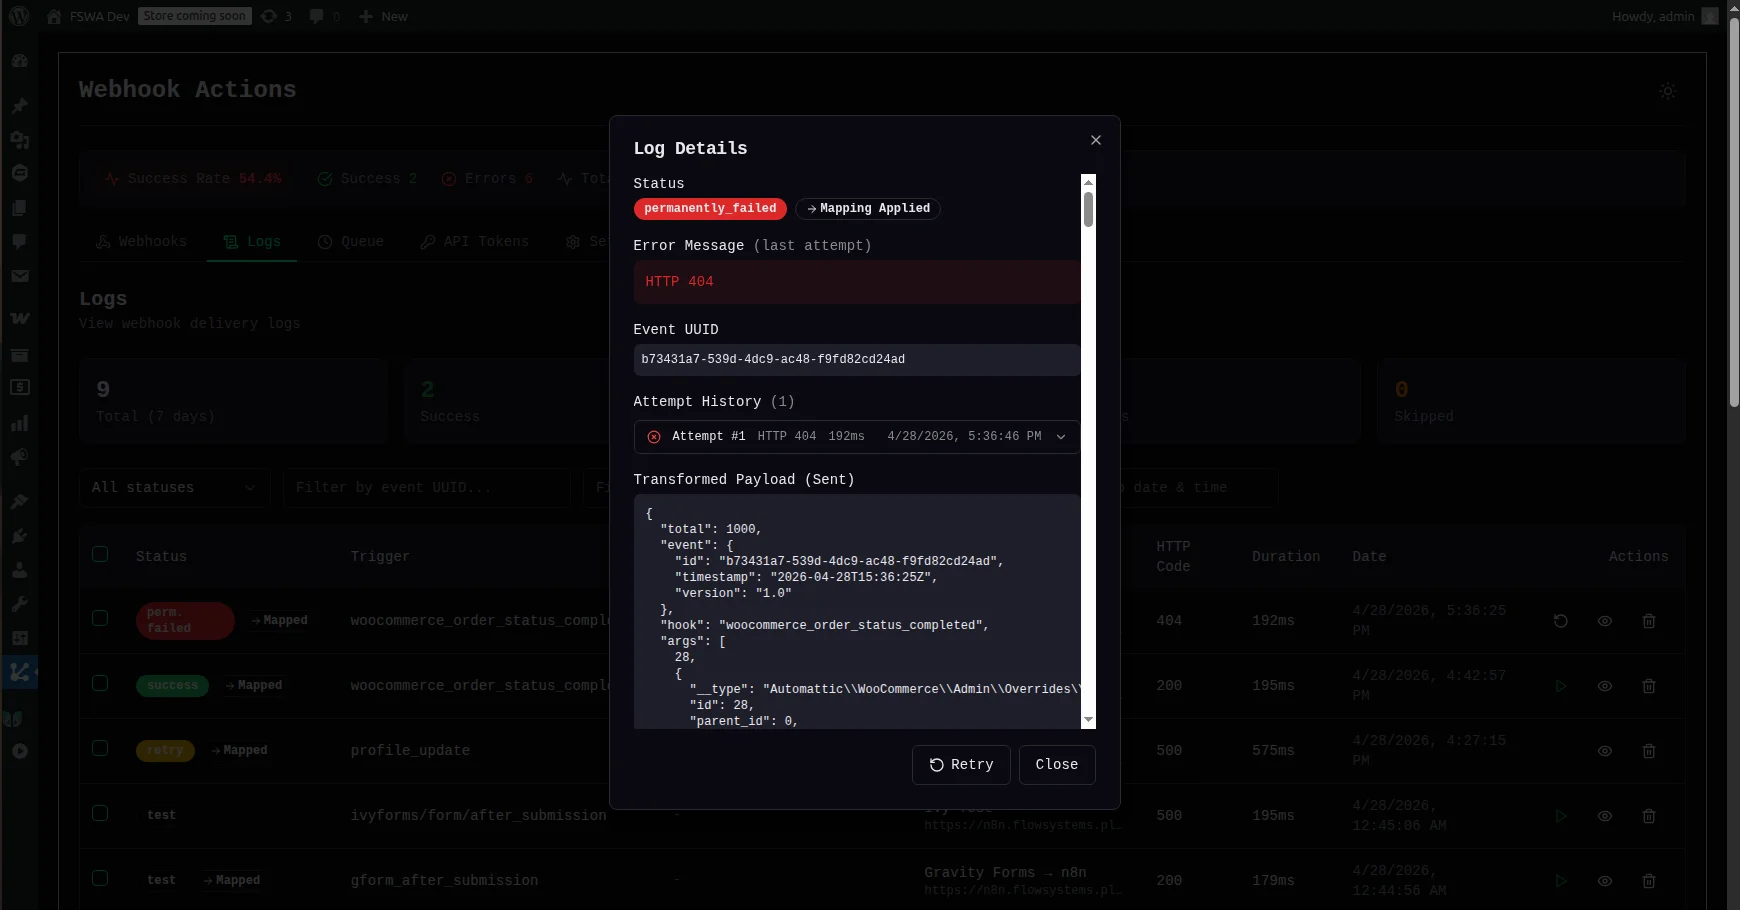
Task: Open the updates icon showing 3
Action: (x=276, y=16)
